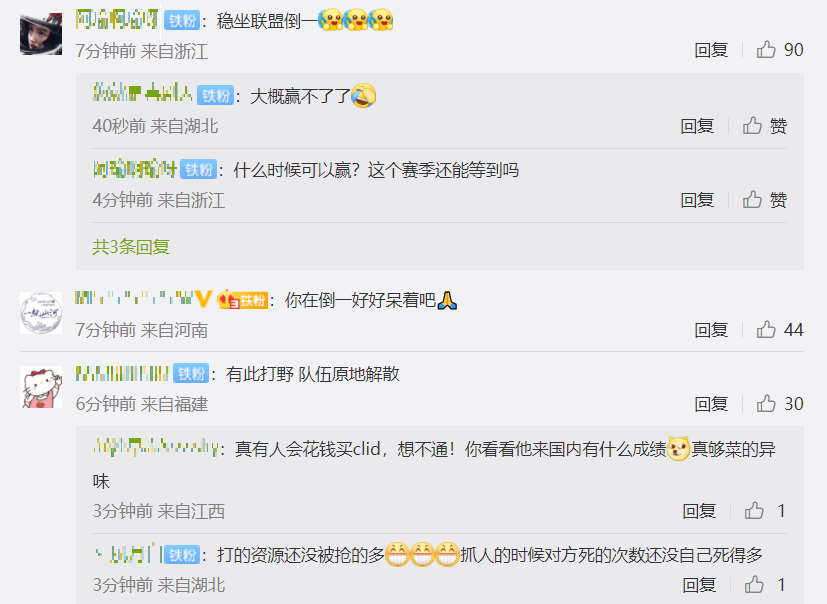Click the 铁粉 badge beside 稳坐联盟倒一

[182, 21]
